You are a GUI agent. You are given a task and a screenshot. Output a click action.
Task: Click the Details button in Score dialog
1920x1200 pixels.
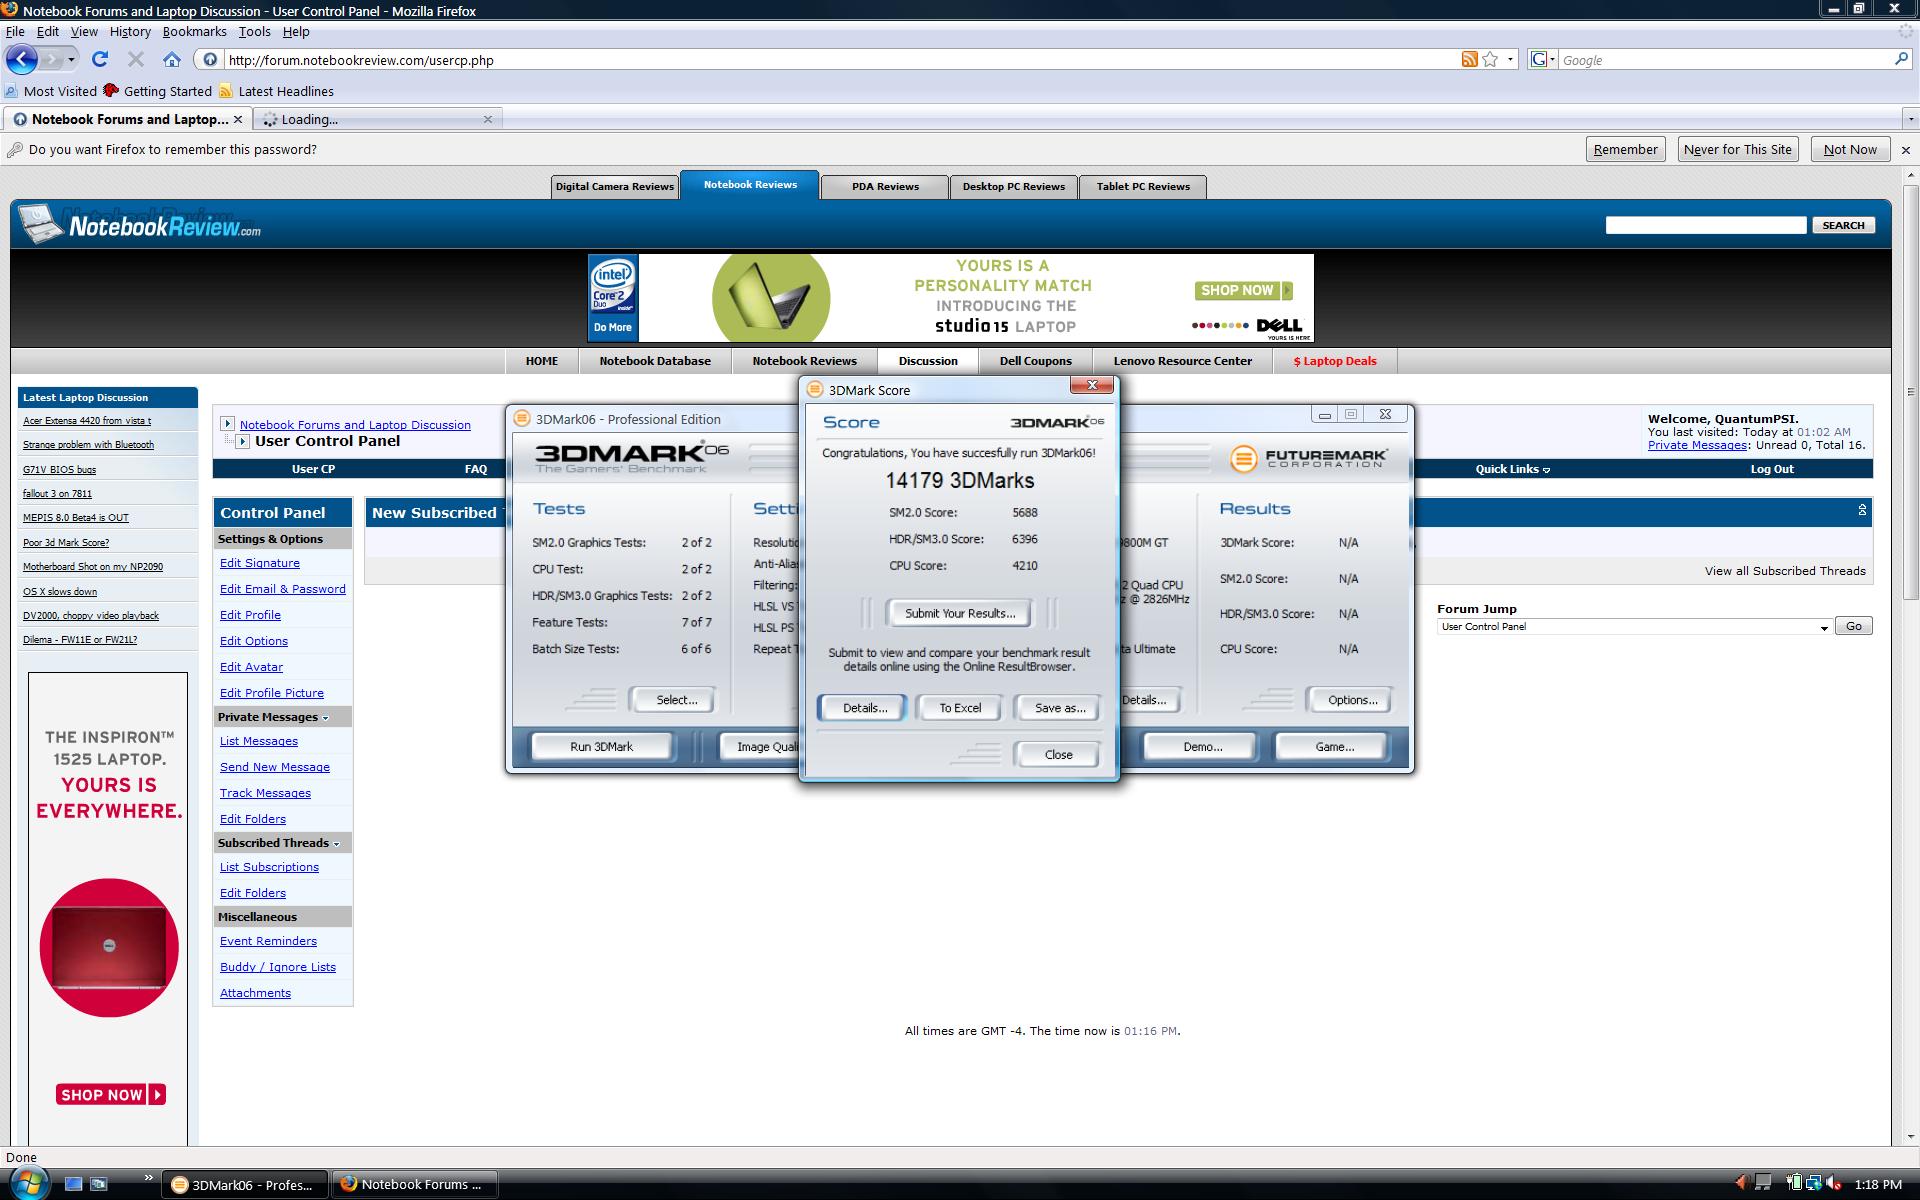click(864, 708)
